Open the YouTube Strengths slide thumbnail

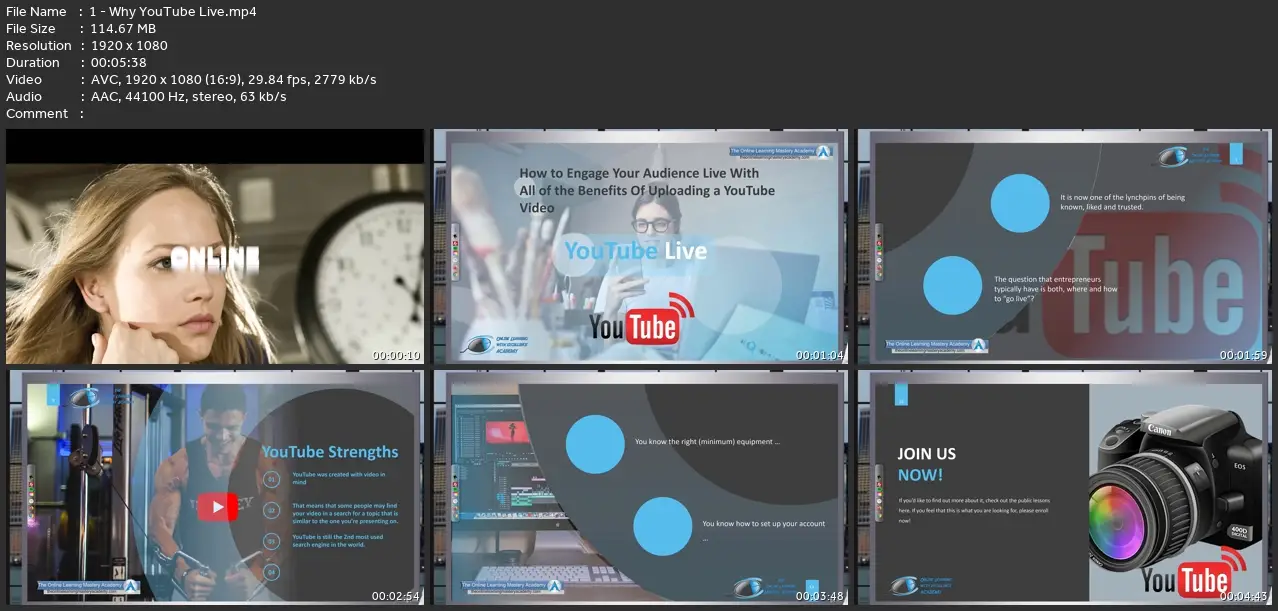tap(215, 488)
